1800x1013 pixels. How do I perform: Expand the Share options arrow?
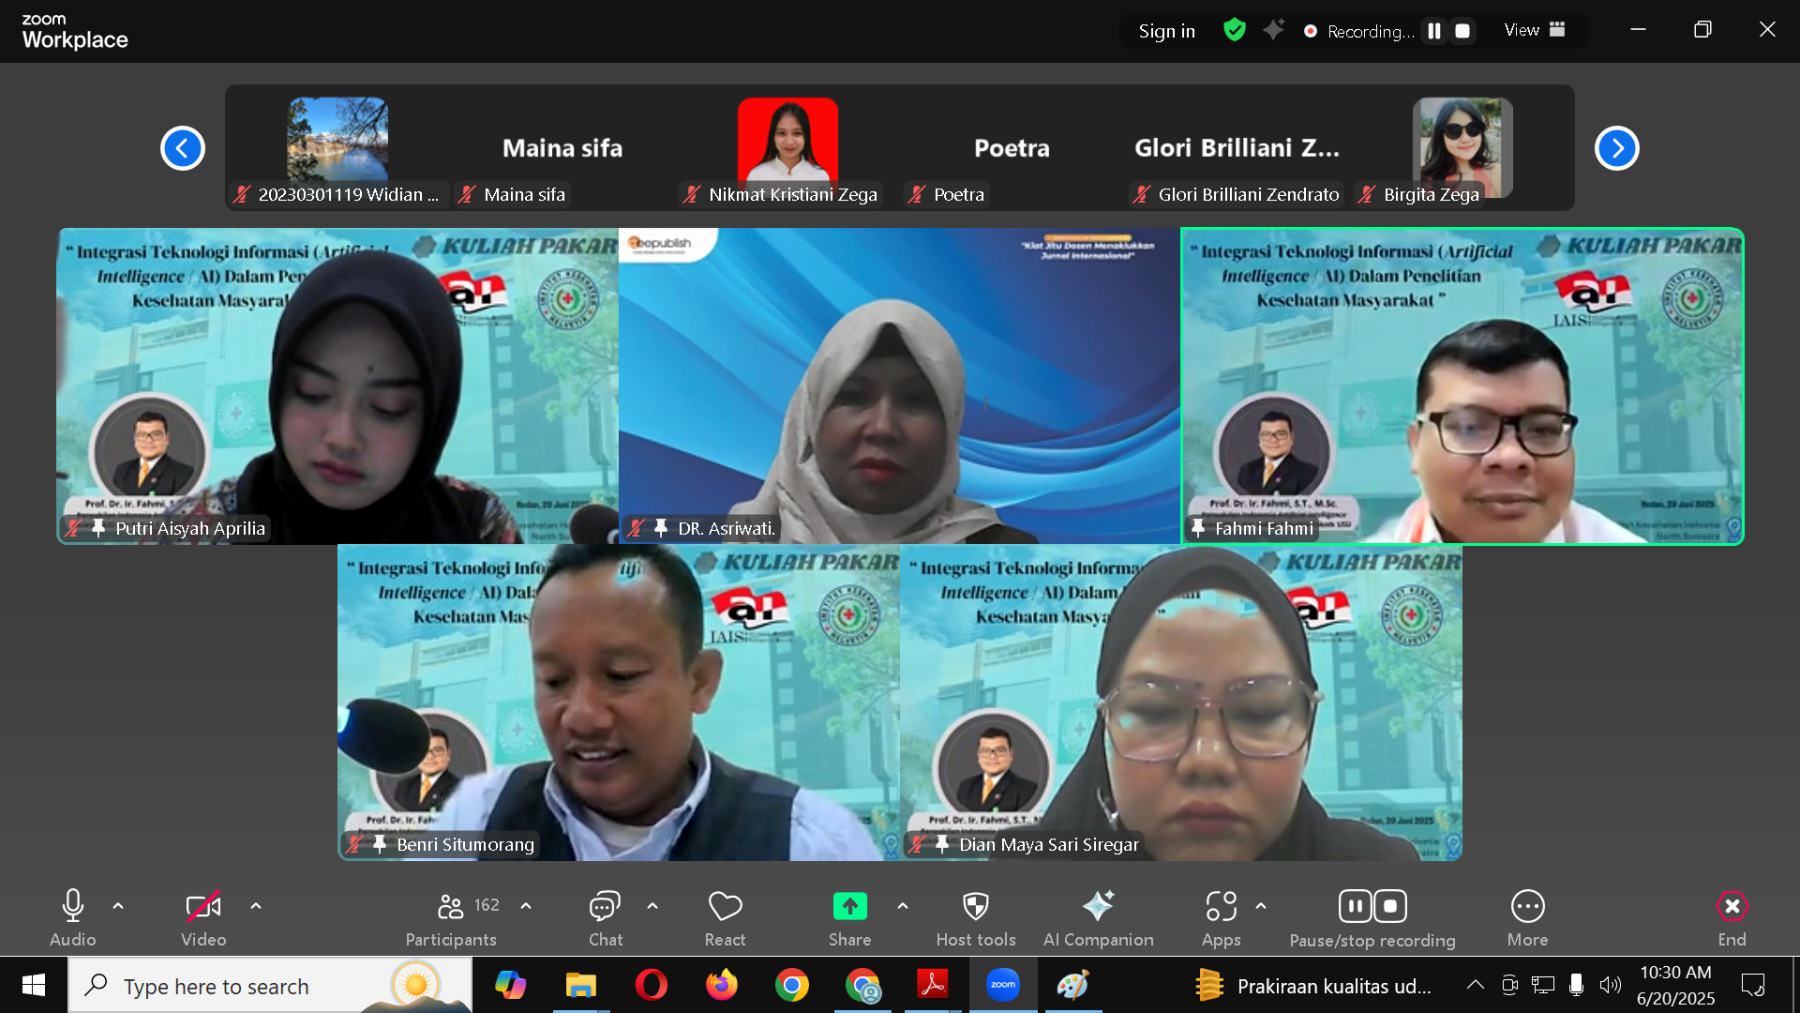point(903,906)
